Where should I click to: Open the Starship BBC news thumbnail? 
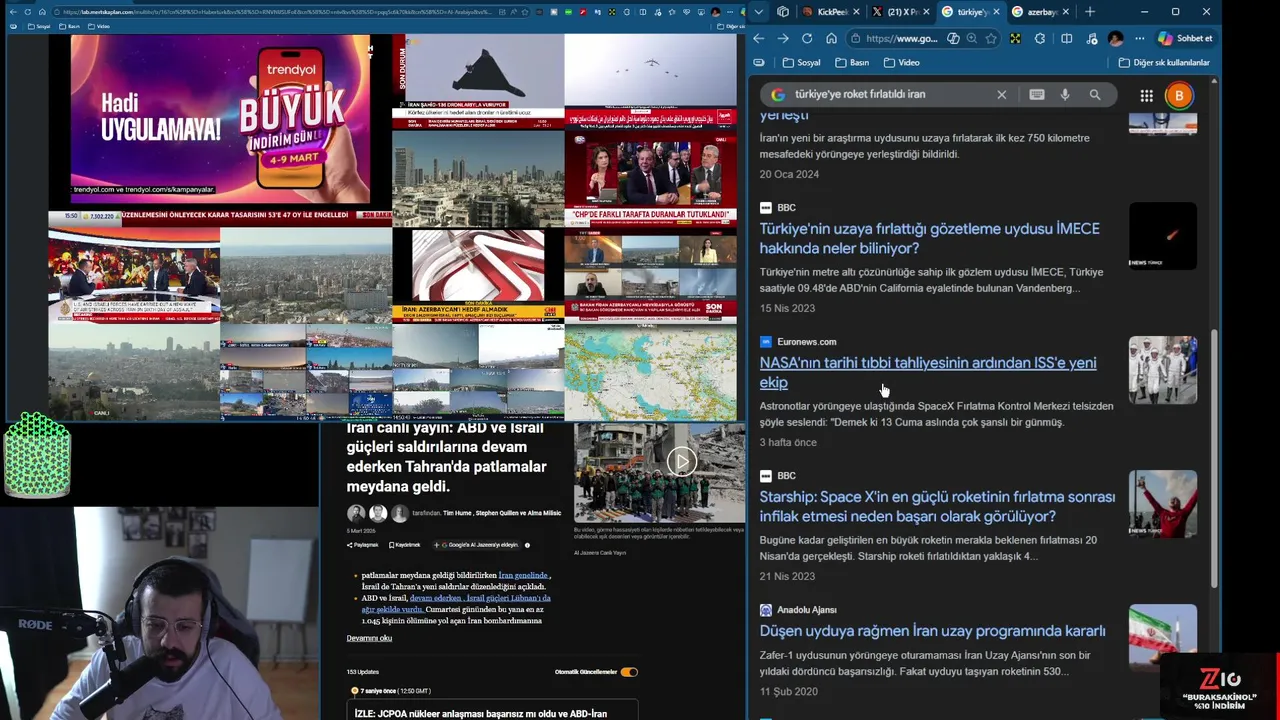pyautogui.click(x=1162, y=504)
